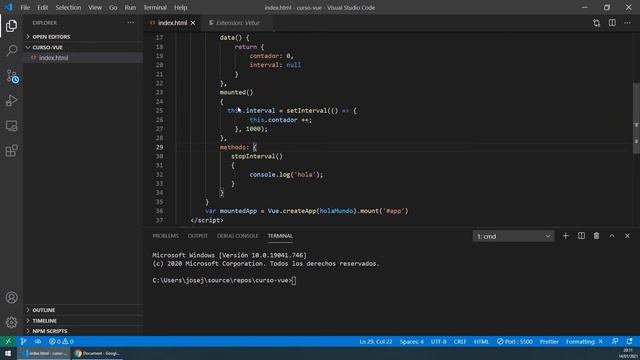Open the Run menu
640x360 pixels.
[x=130, y=7]
